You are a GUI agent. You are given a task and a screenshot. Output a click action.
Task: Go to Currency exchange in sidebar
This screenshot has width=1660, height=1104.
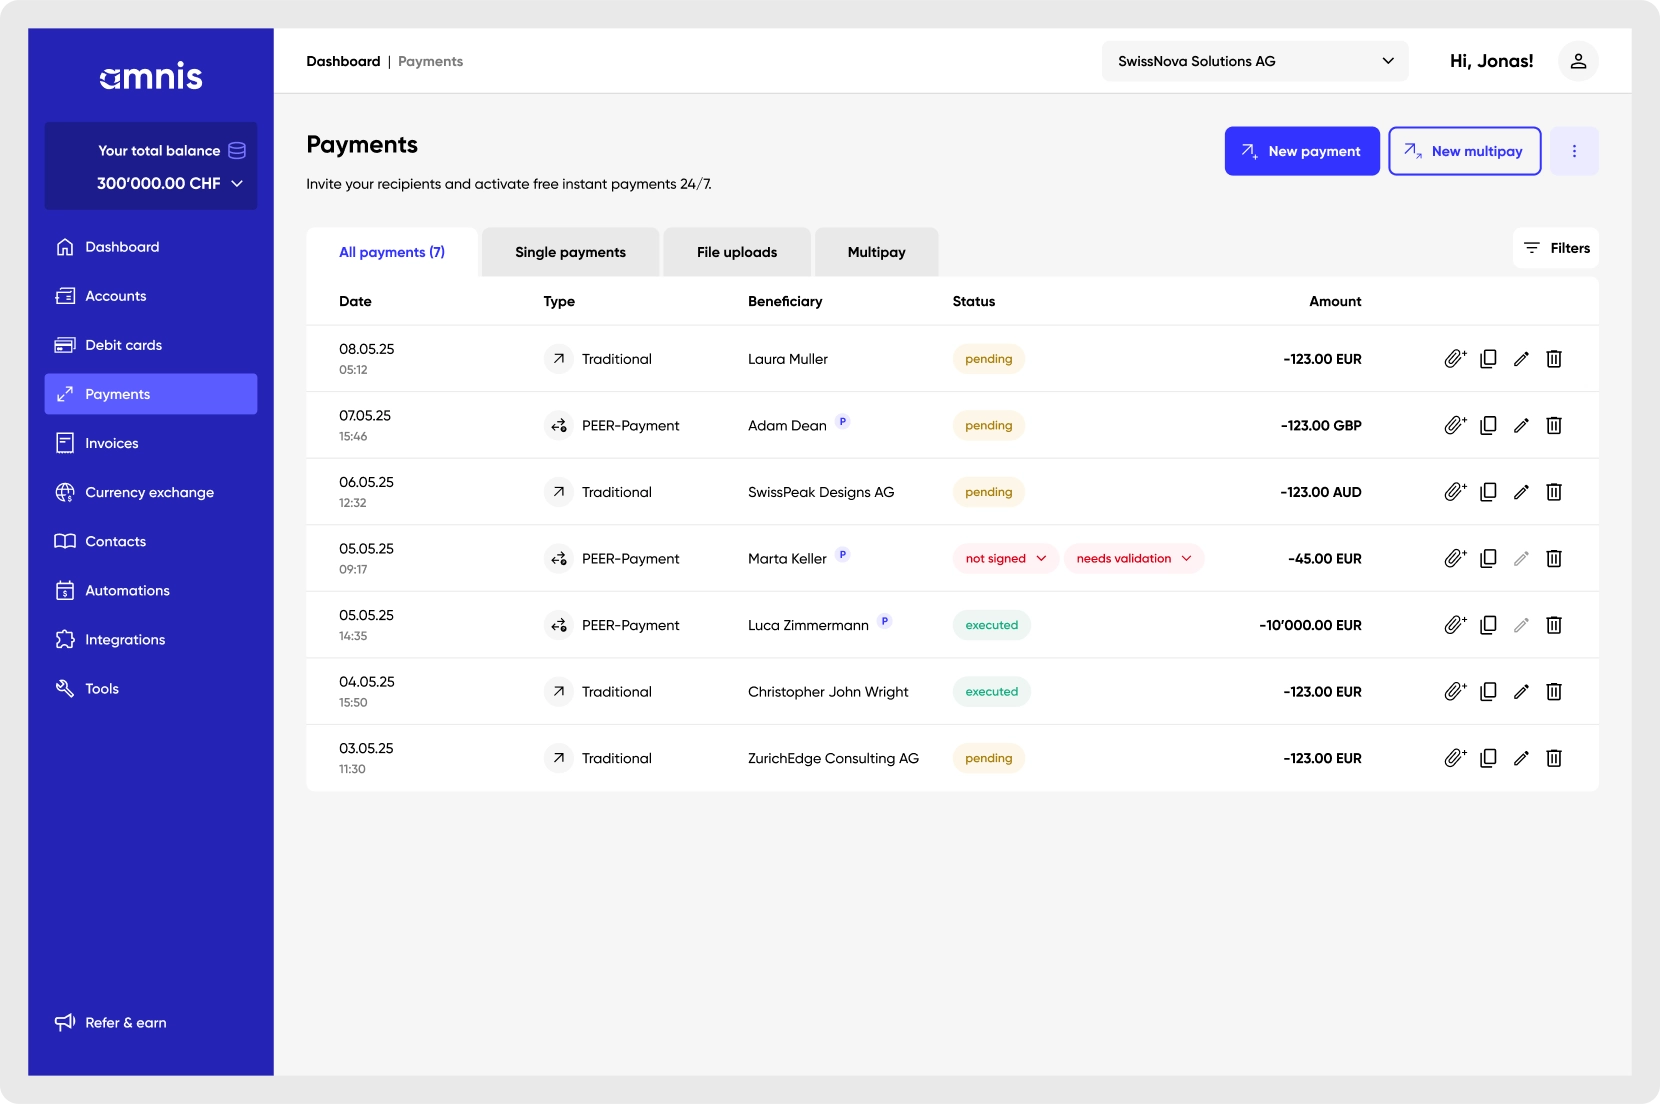pyautogui.click(x=149, y=492)
